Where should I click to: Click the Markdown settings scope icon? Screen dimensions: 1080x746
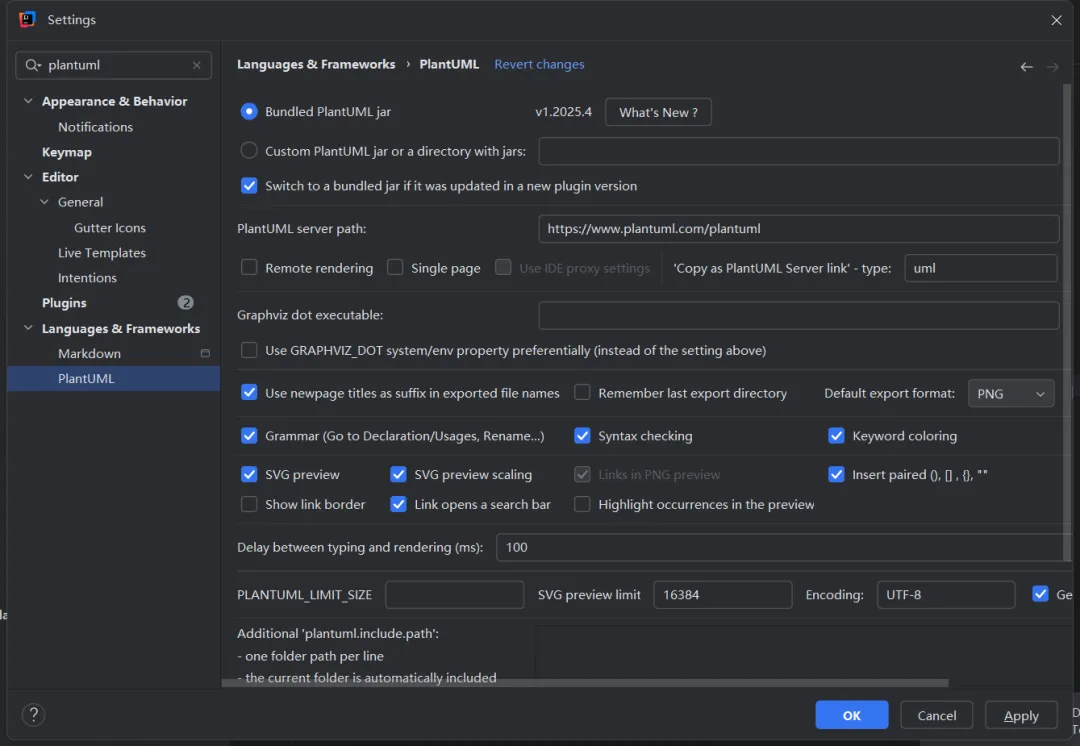205,354
